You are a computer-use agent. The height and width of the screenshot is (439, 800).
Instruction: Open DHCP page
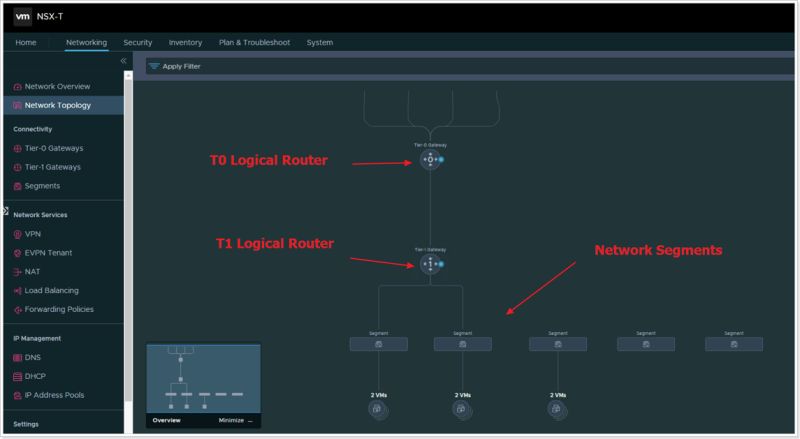(x=35, y=376)
